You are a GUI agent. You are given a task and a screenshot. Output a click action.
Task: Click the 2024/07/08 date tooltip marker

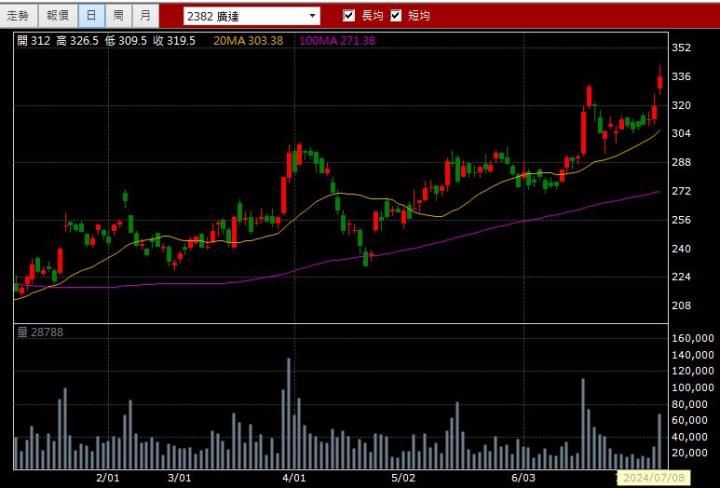[650, 478]
